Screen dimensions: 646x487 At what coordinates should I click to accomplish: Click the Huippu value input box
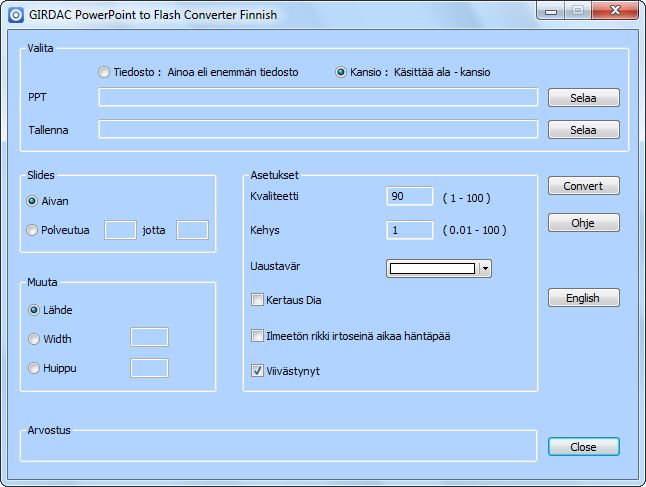click(x=149, y=368)
